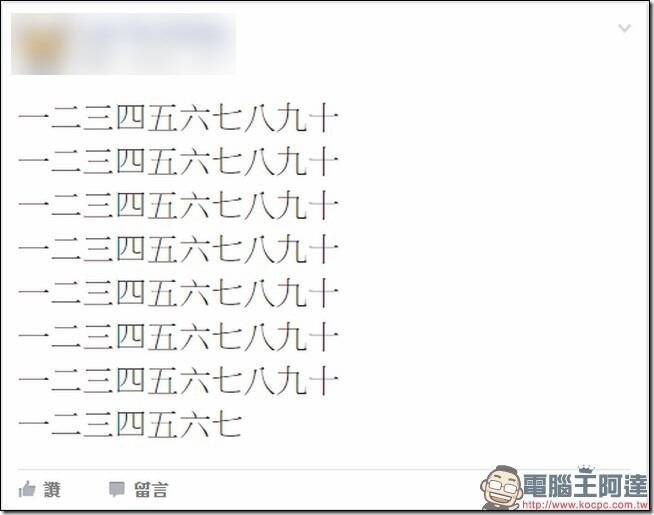Image resolution: width=654 pixels, height=515 pixels.
Task: Open the www.kocpc.com.tw watermark link
Action: tap(585, 505)
